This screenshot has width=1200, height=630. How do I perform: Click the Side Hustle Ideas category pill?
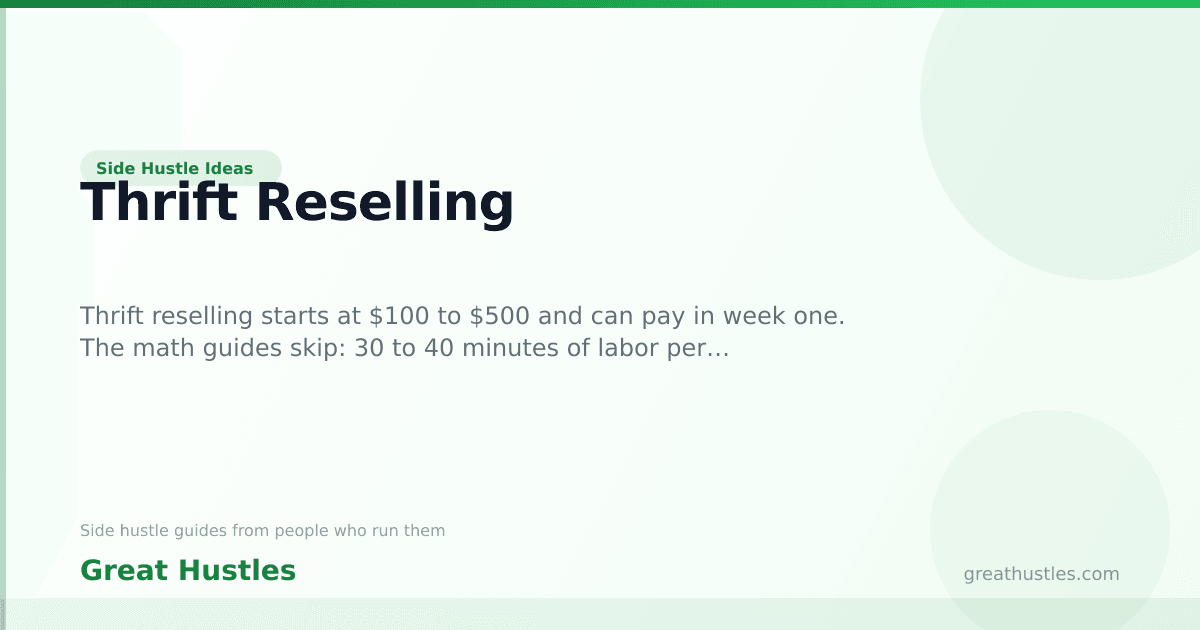coord(180,168)
